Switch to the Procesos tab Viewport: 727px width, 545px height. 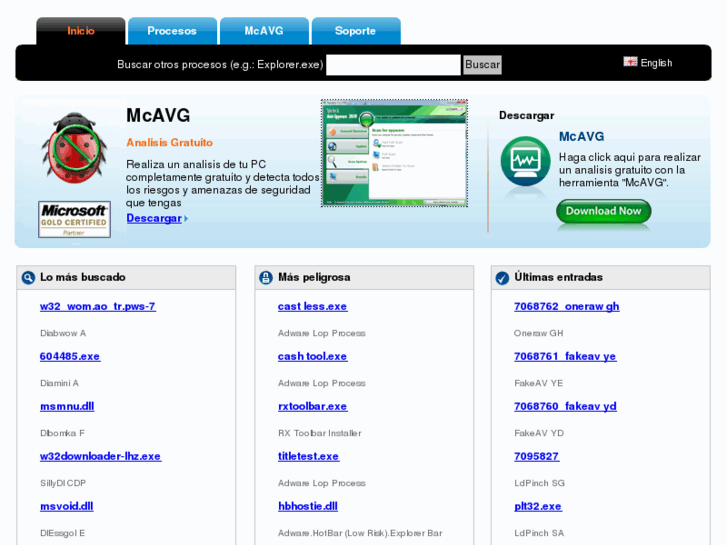172,31
